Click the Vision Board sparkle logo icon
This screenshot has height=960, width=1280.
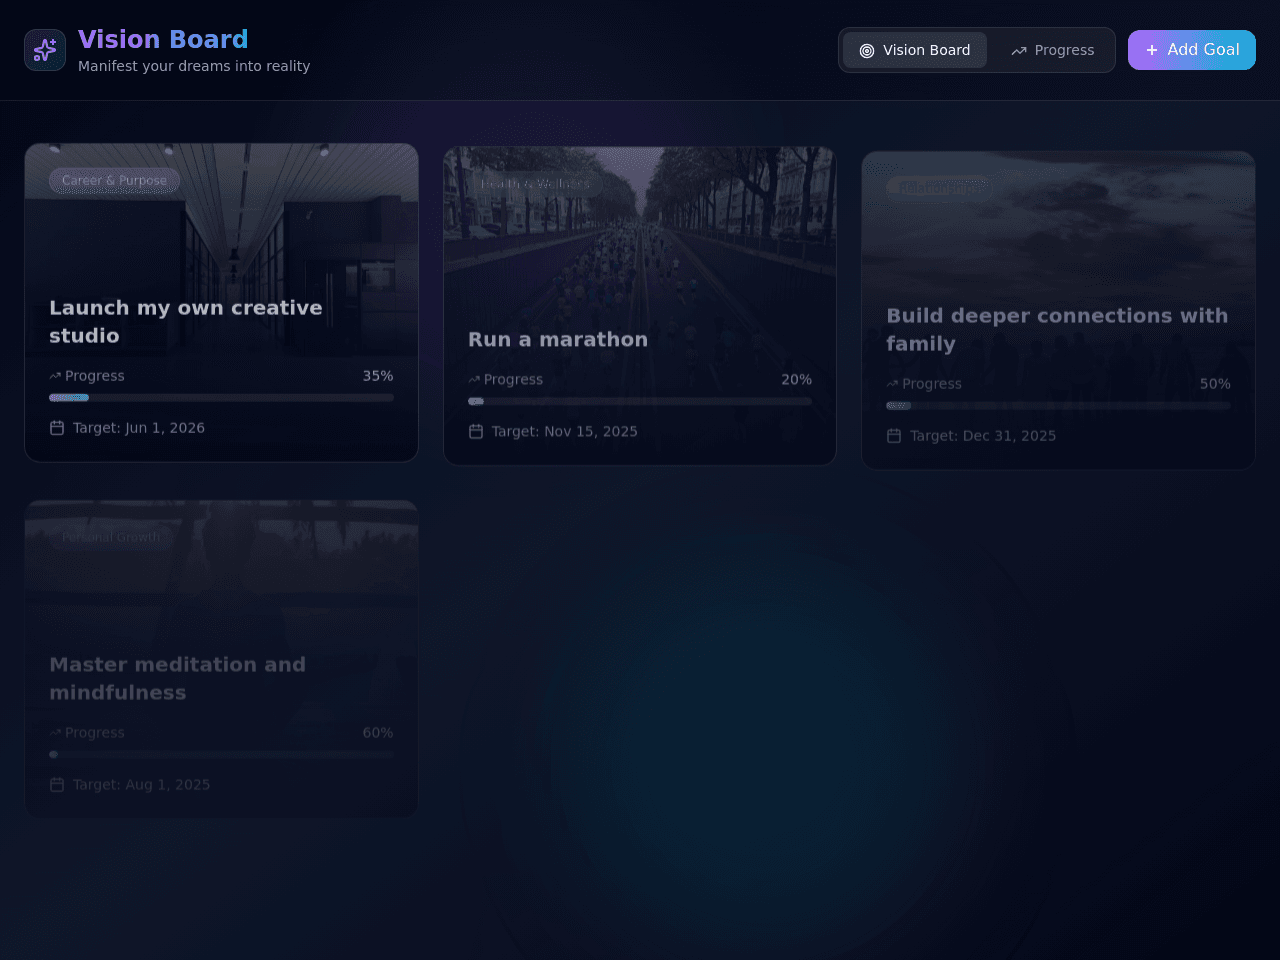[x=45, y=50]
